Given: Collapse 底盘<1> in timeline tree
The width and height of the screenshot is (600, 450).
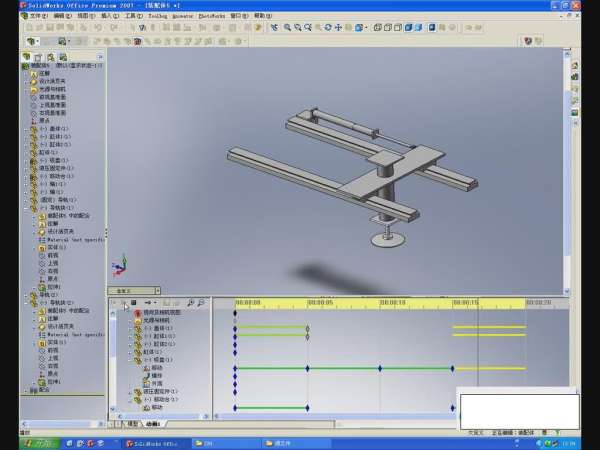Looking at the screenshot, I should [x=130, y=360].
